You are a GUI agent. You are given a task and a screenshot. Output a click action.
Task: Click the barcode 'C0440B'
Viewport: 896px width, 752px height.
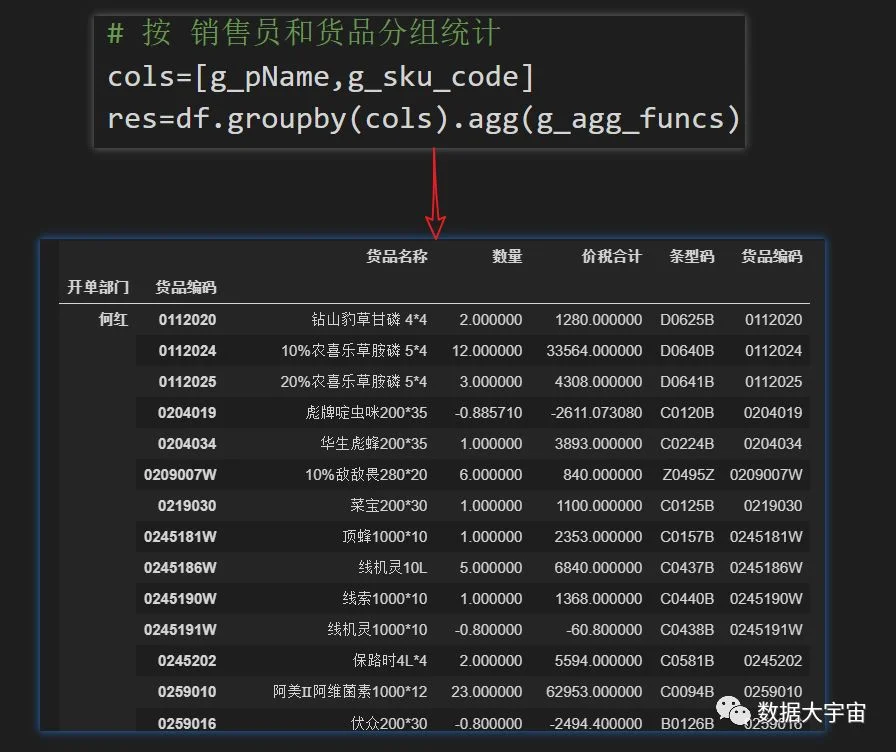point(687,598)
